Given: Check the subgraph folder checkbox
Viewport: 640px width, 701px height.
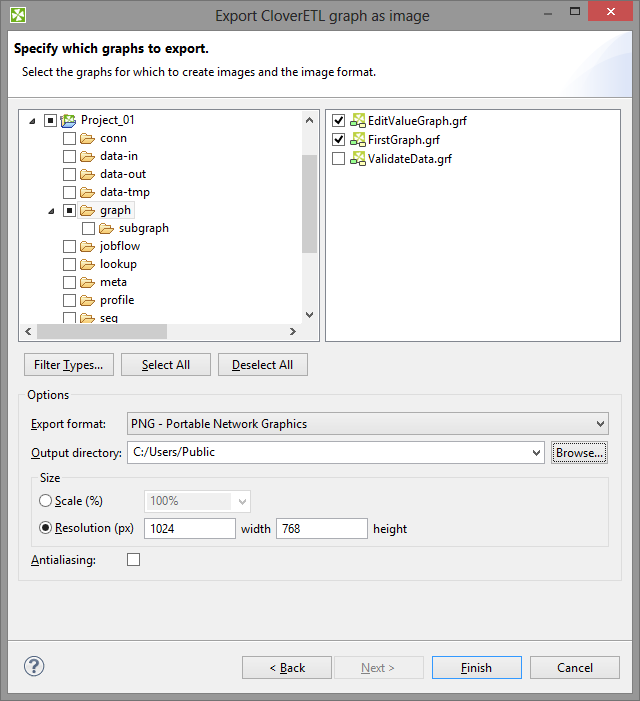Looking at the screenshot, I should pyautogui.click(x=88, y=228).
